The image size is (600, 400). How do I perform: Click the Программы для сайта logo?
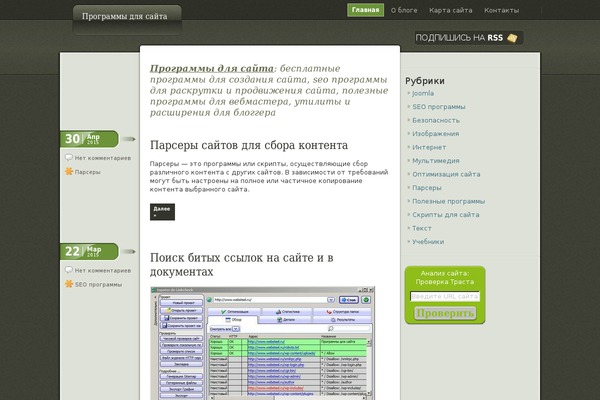pos(125,16)
